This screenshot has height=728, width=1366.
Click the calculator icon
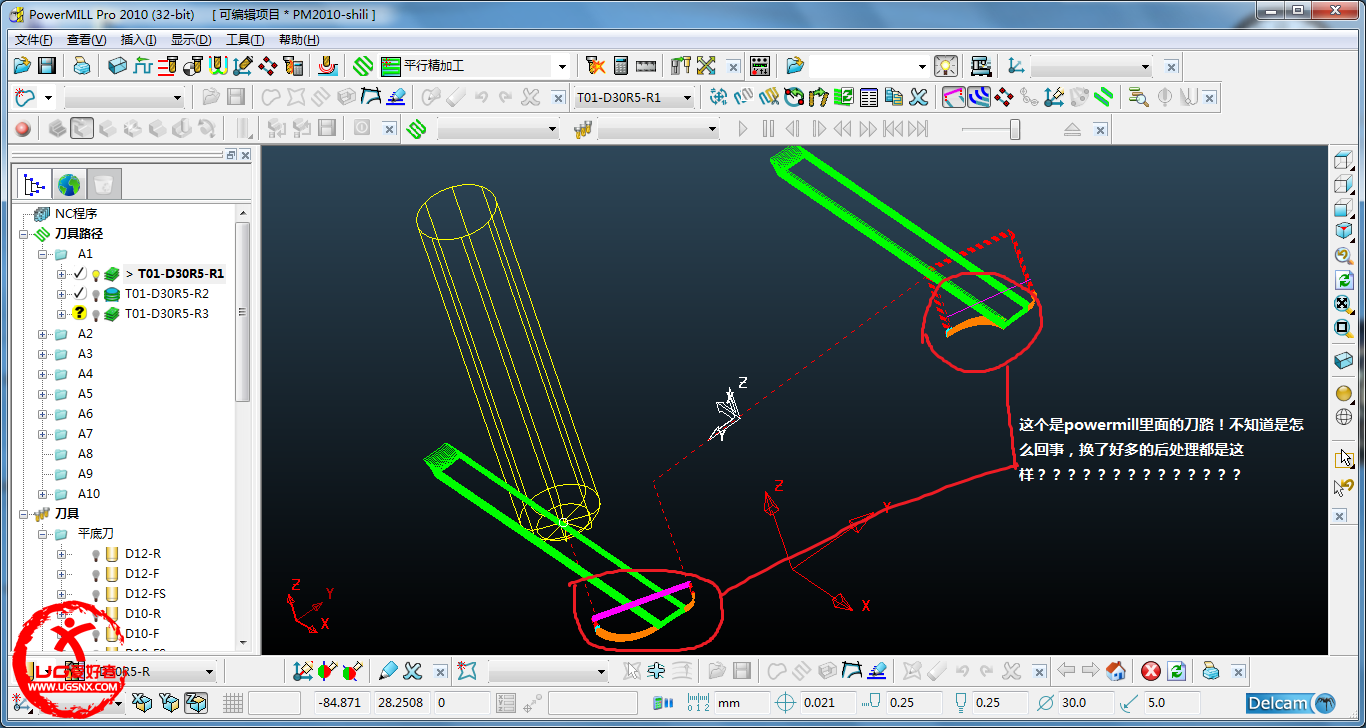(621, 66)
